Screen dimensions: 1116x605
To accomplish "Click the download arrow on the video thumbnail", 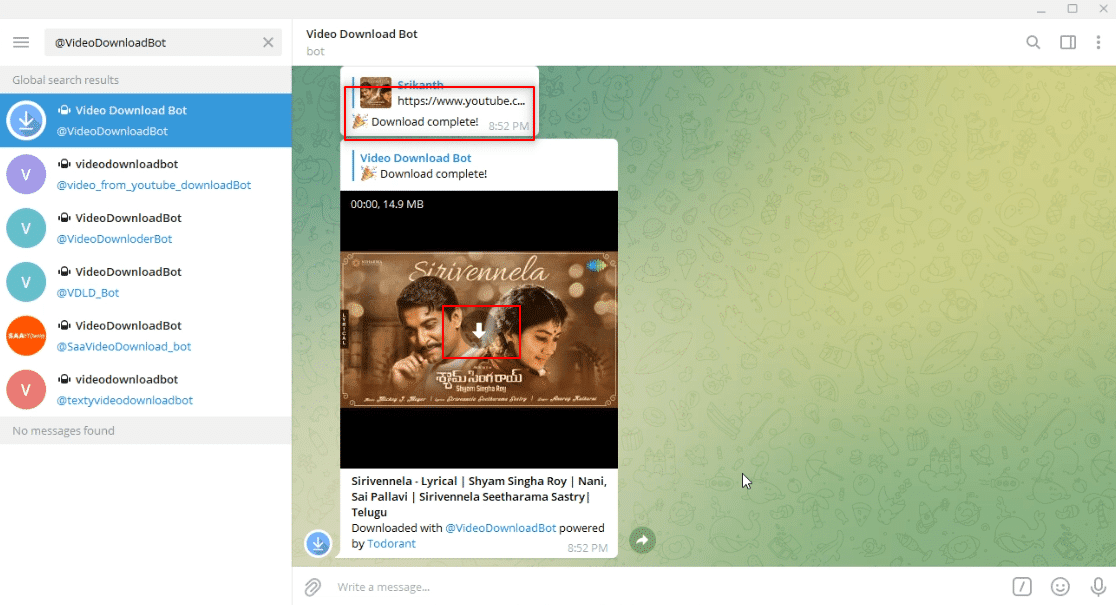I will pyautogui.click(x=480, y=332).
